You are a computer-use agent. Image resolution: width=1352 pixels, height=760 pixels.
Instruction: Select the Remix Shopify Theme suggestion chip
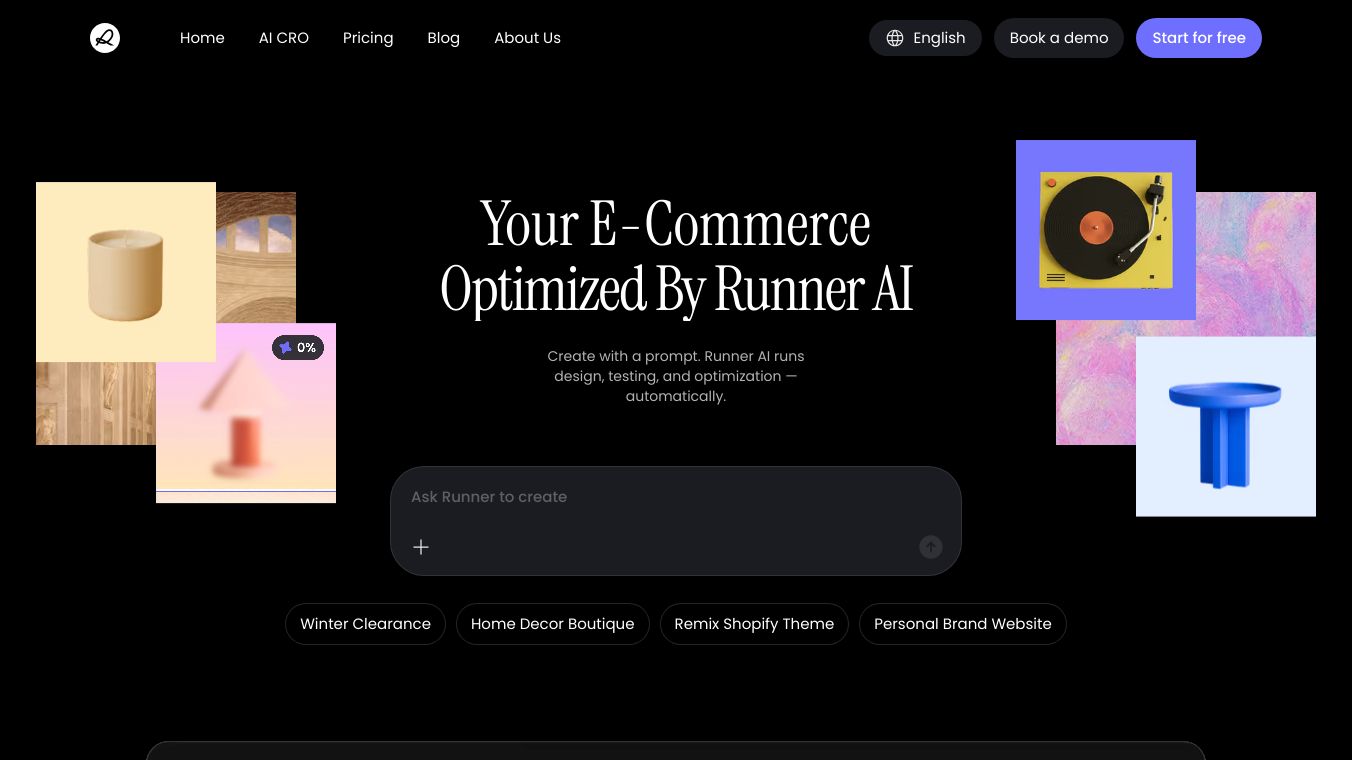[x=754, y=624]
